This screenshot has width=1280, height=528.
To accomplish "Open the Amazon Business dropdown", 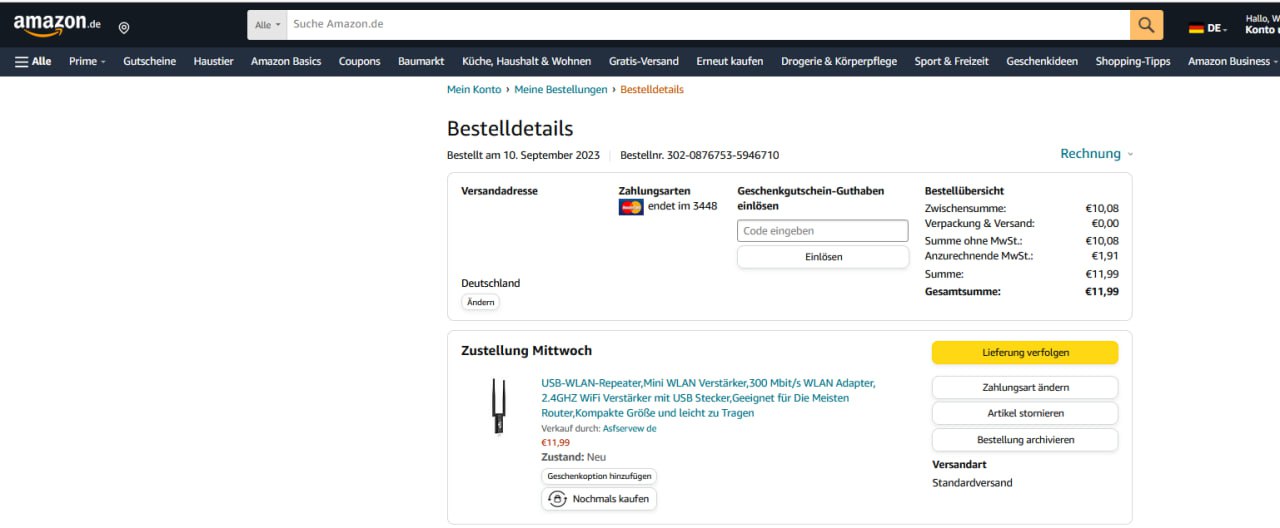I will [x=1232, y=61].
